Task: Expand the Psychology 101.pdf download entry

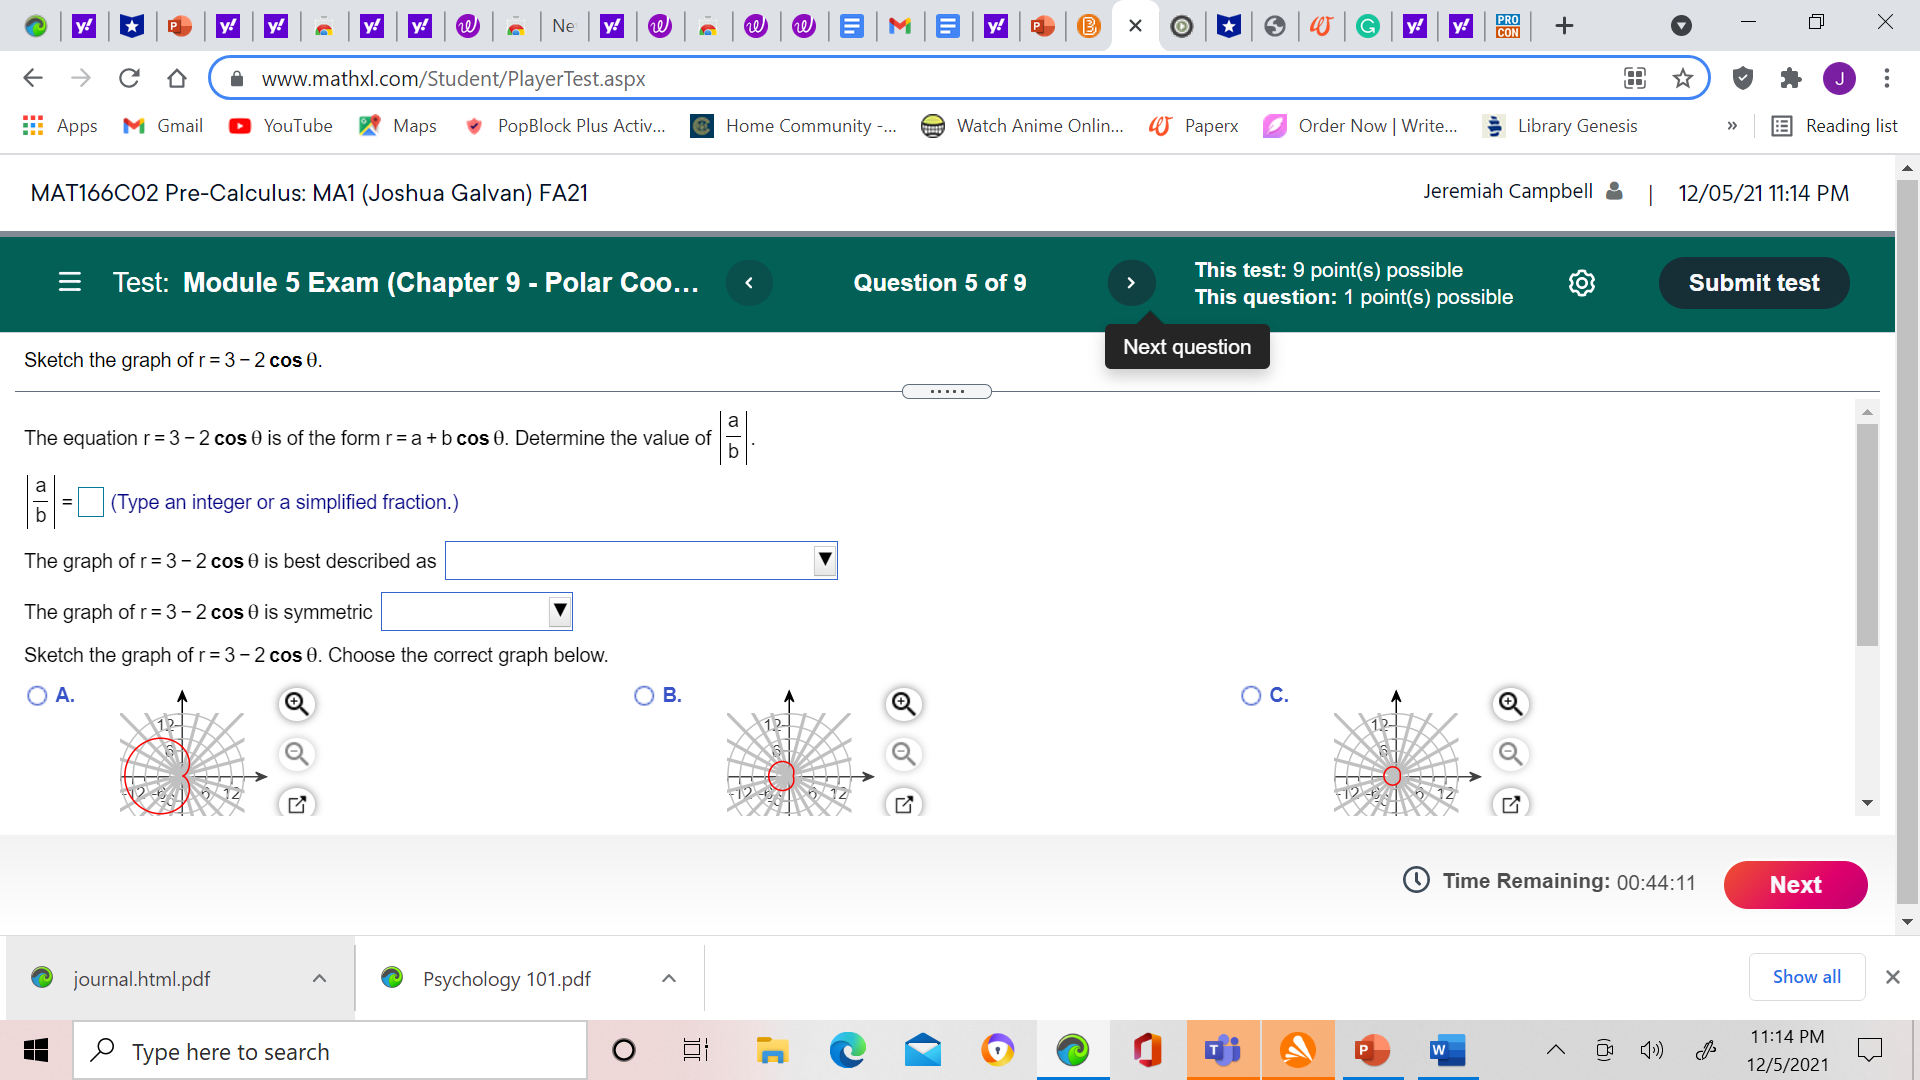Action: 669,978
